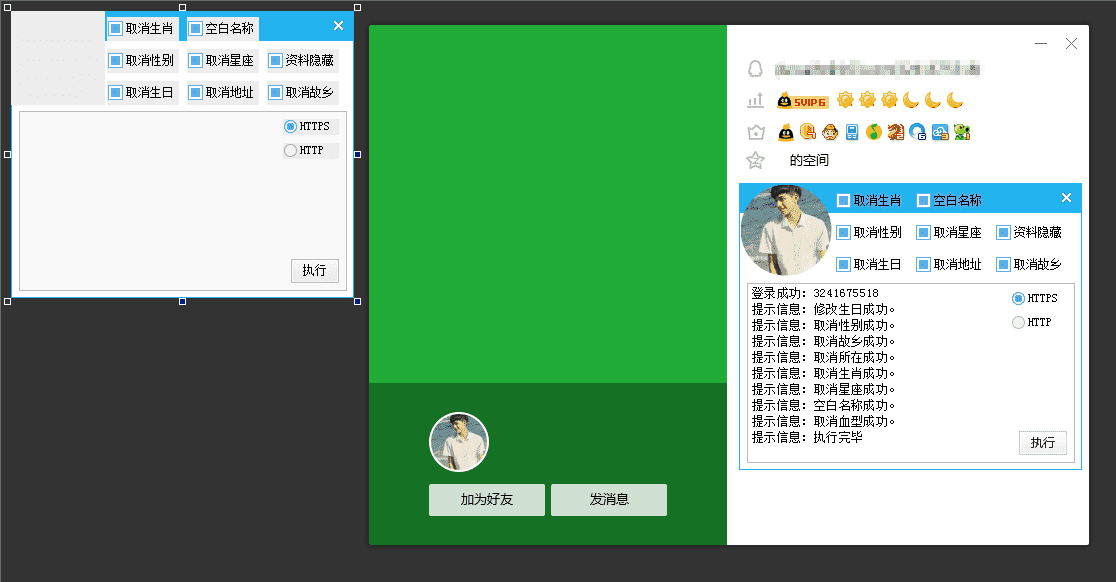Click the log line 修改生日成功
Image resolution: width=1116 pixels, height=582 pixels.
tap(823, 309)
